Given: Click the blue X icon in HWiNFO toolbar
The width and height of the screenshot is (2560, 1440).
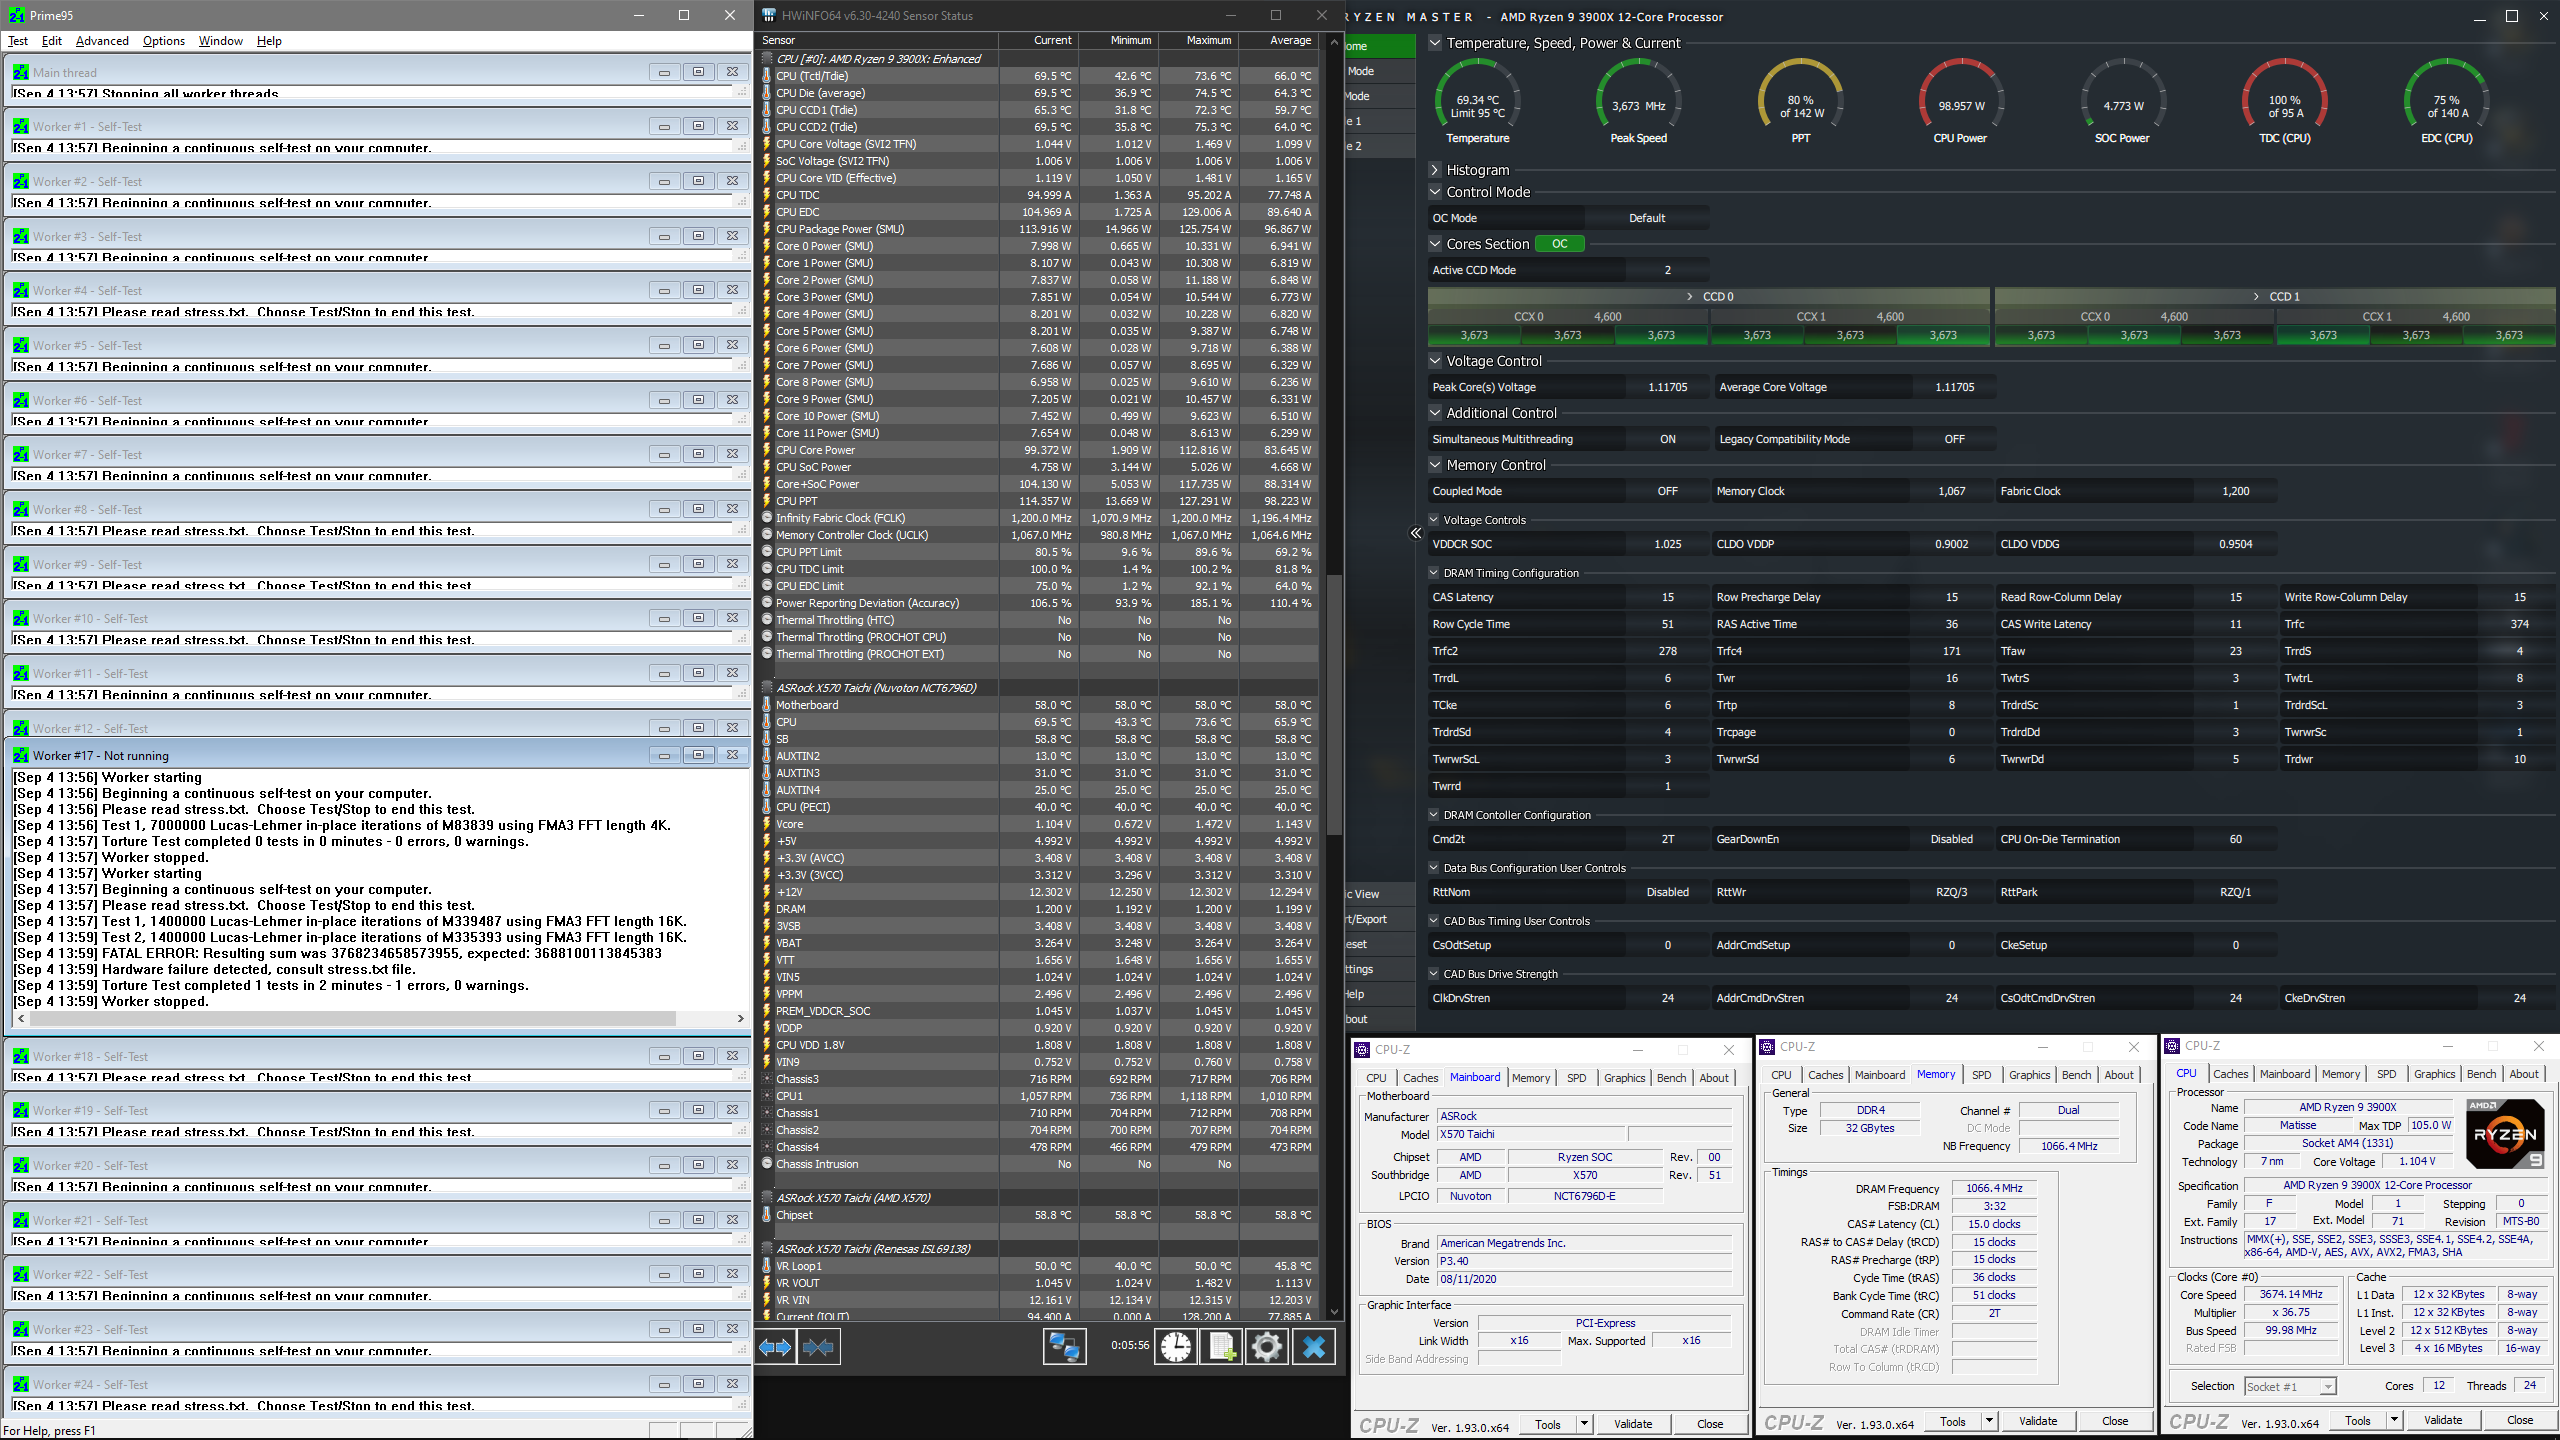Looking at the screenshot, I should pyautogui.click(x=1314, y=1347).
